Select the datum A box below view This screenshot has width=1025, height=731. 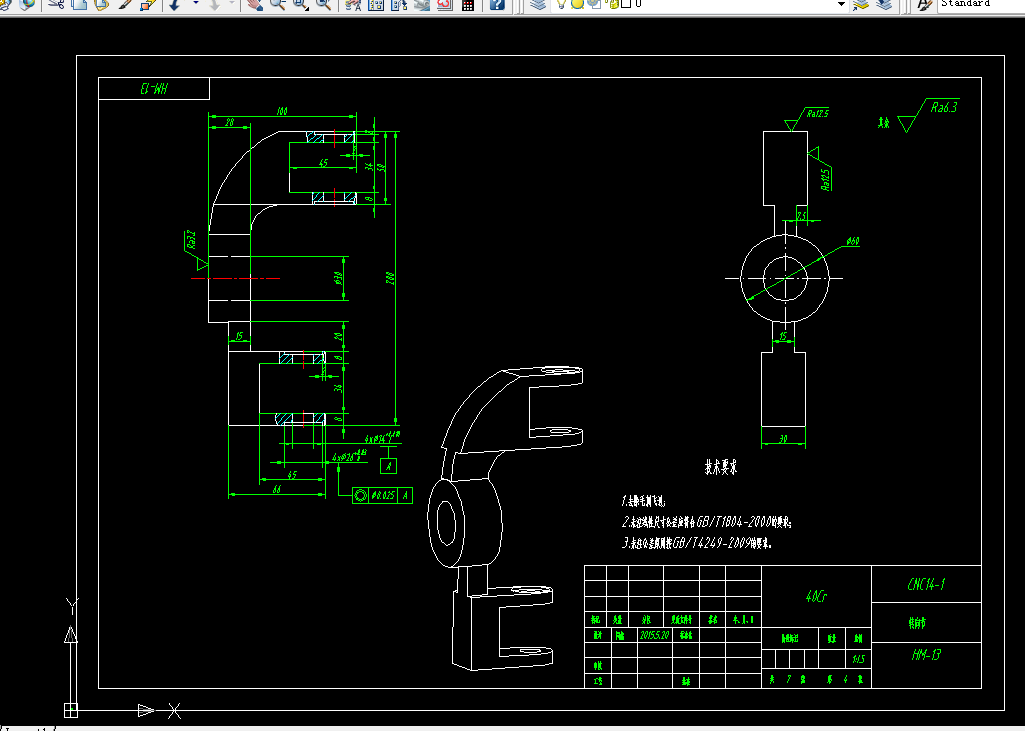(389, 466)
